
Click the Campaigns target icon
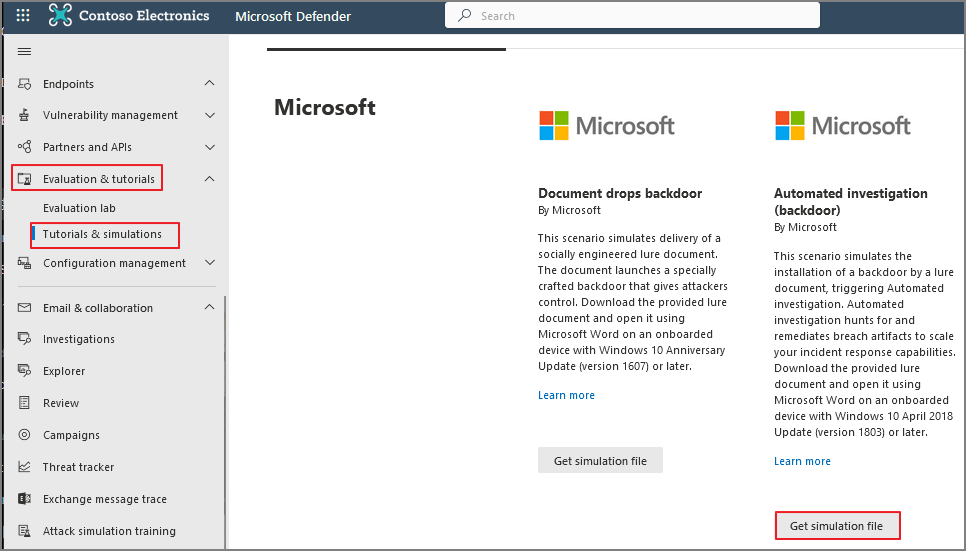24,435
